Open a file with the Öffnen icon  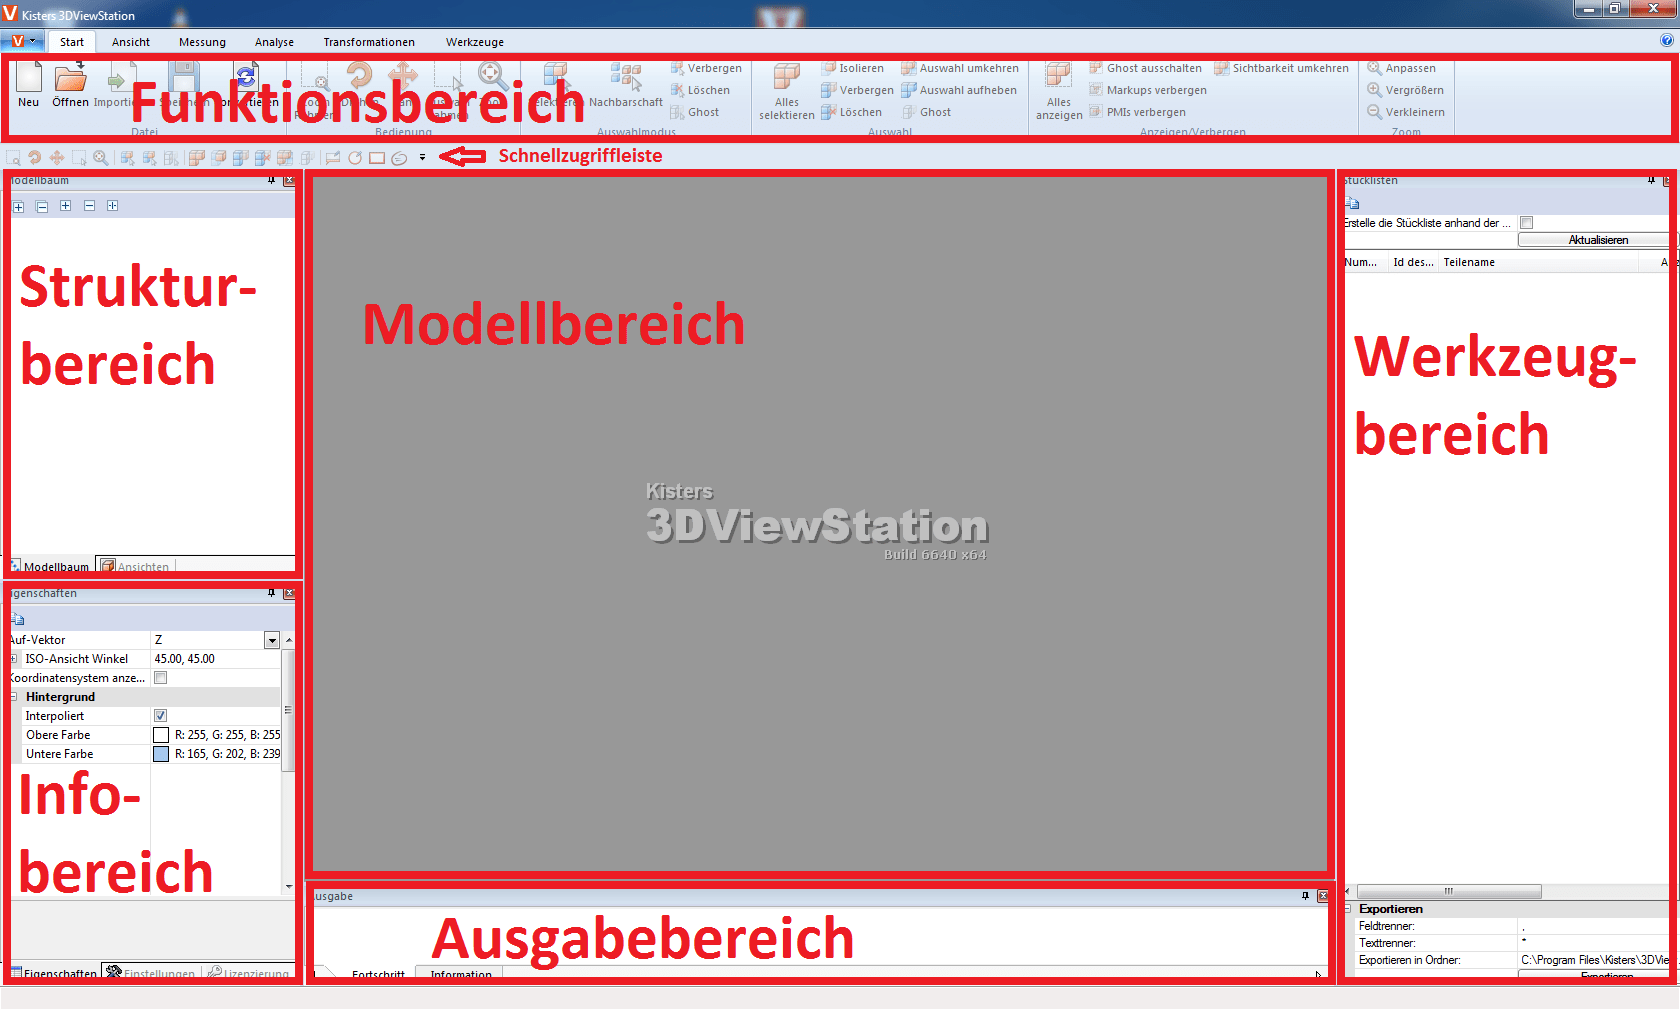coord(70,77)
